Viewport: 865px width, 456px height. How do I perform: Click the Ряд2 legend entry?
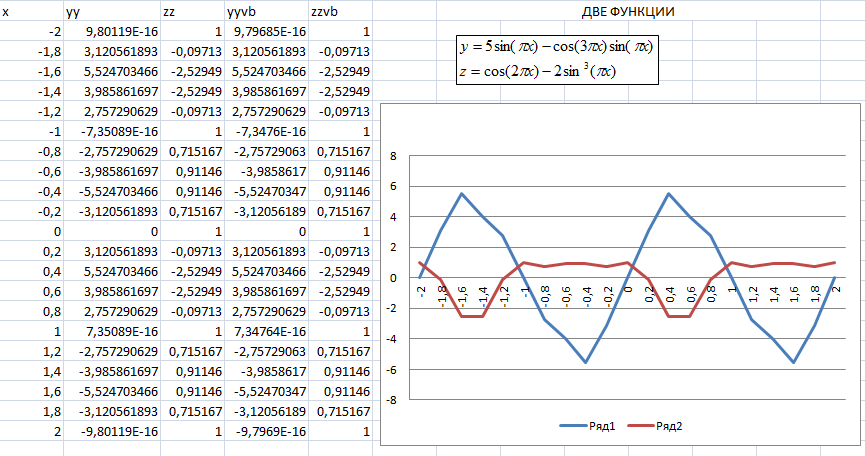coord(655,426)
